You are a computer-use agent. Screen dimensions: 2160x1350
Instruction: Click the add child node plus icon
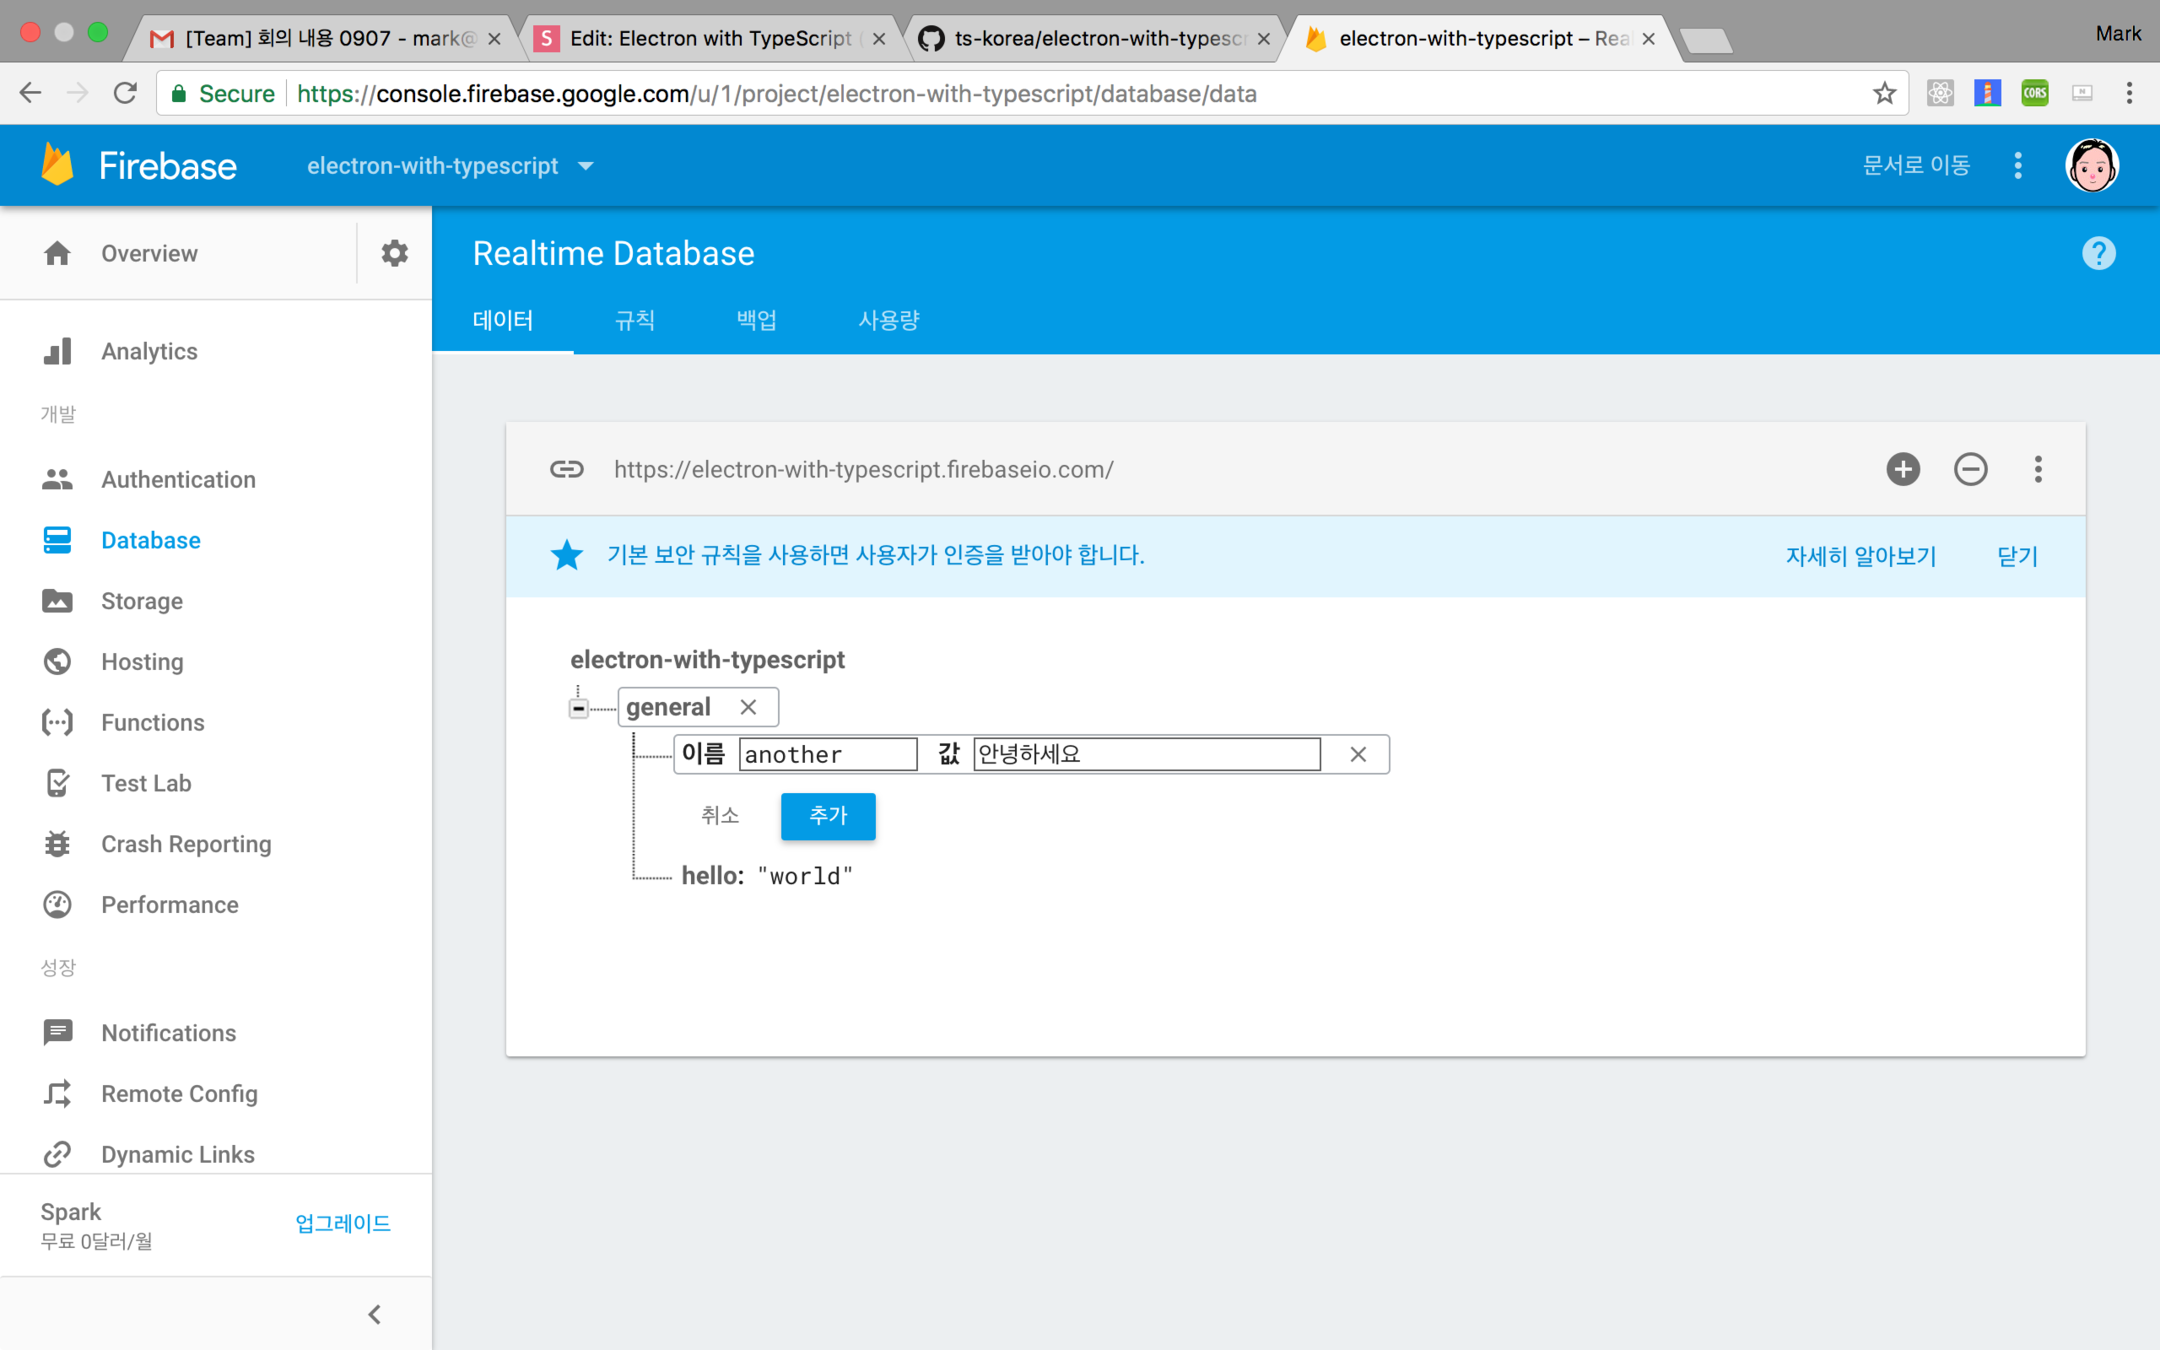pyautogui.click(x=1902, y=469)
